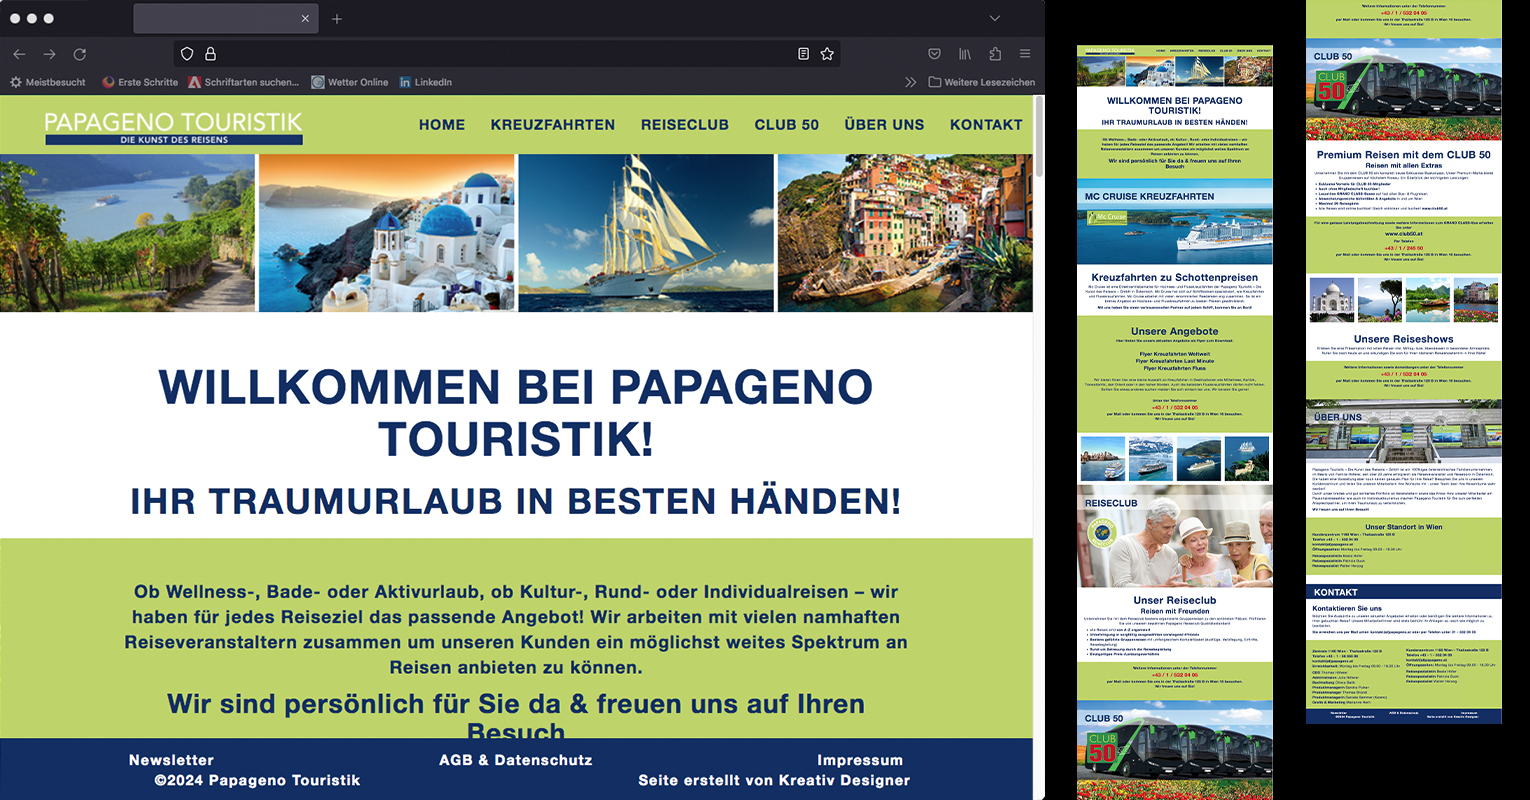Click the browser back arrow
Viewport: 1530px width, 800px height.
pyautogui.click(x=19, y=54)
